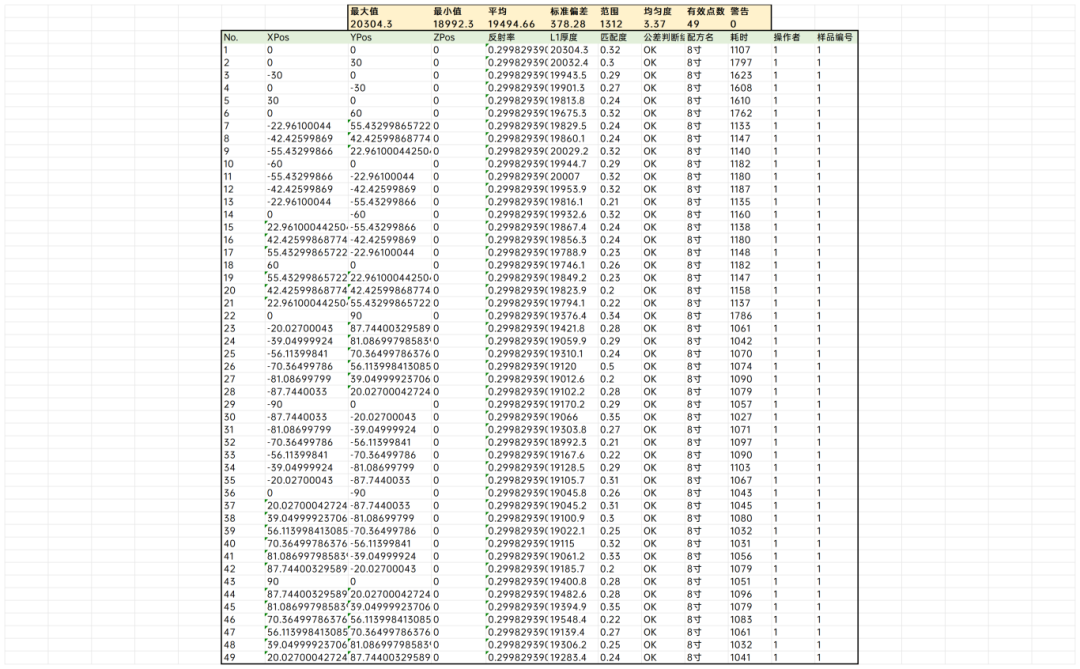Click L1 thickness cell 19045.8
Viewport: 1080px width, 669px height.
(573, 493)
